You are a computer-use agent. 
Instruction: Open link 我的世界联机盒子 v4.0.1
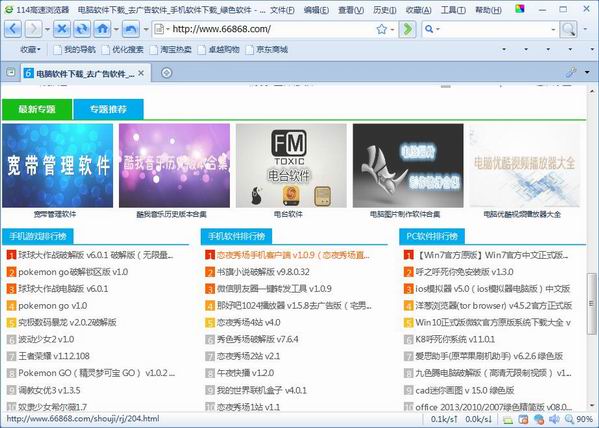[x=262, y=391]
